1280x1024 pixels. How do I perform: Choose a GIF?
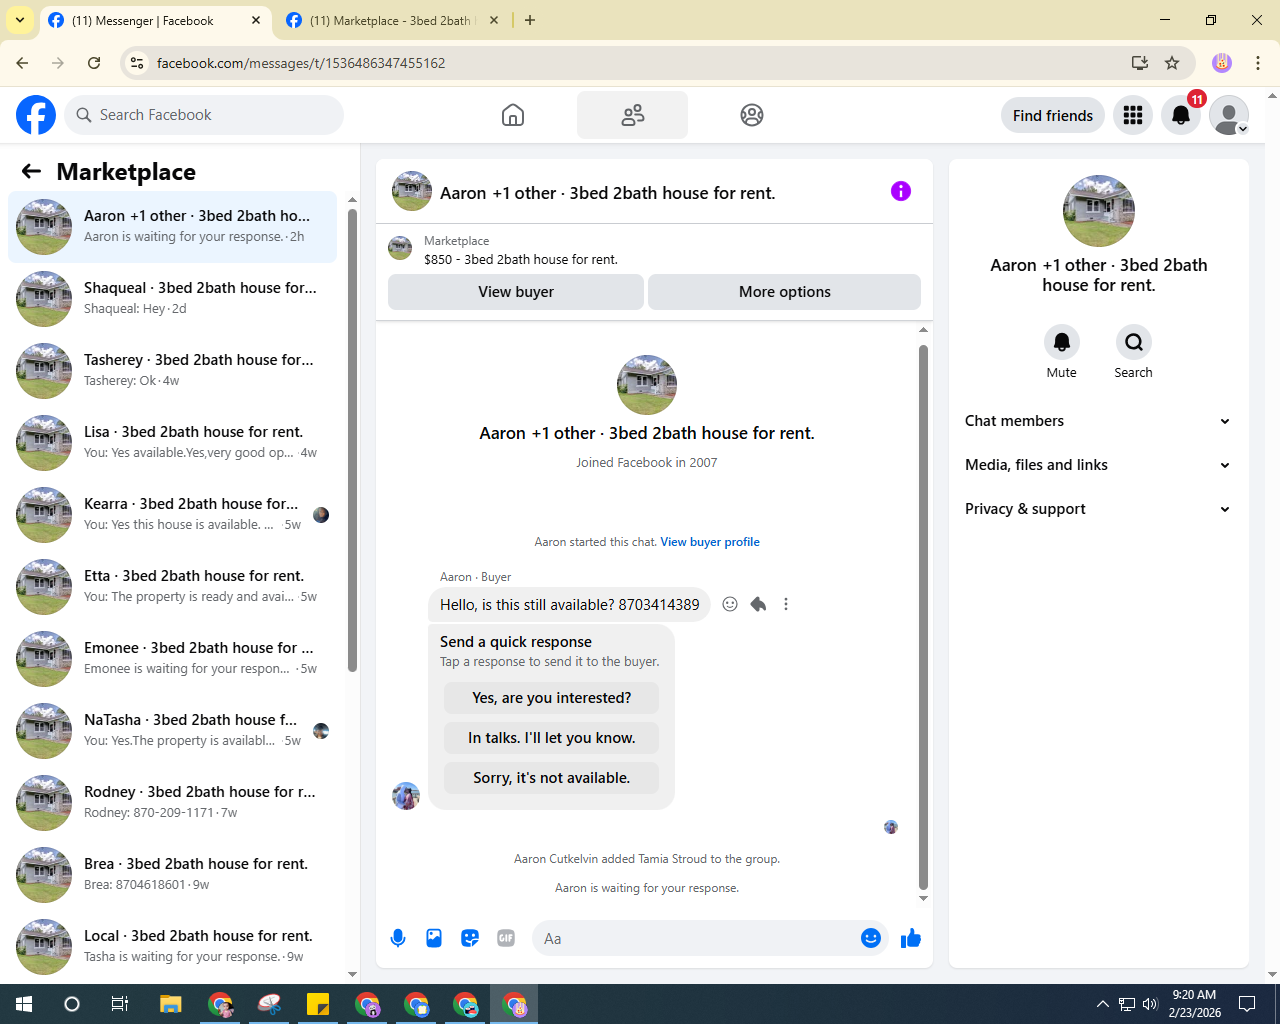tap(506, 938)
